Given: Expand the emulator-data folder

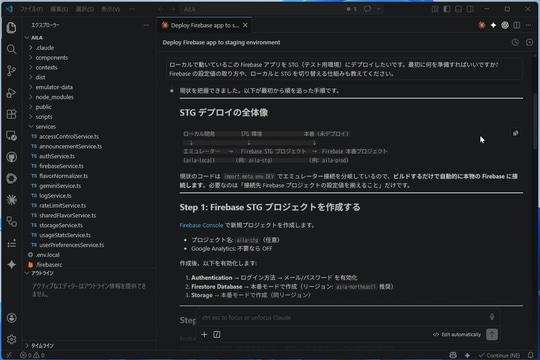Looking at the screenshot, I should pos(54,87).
